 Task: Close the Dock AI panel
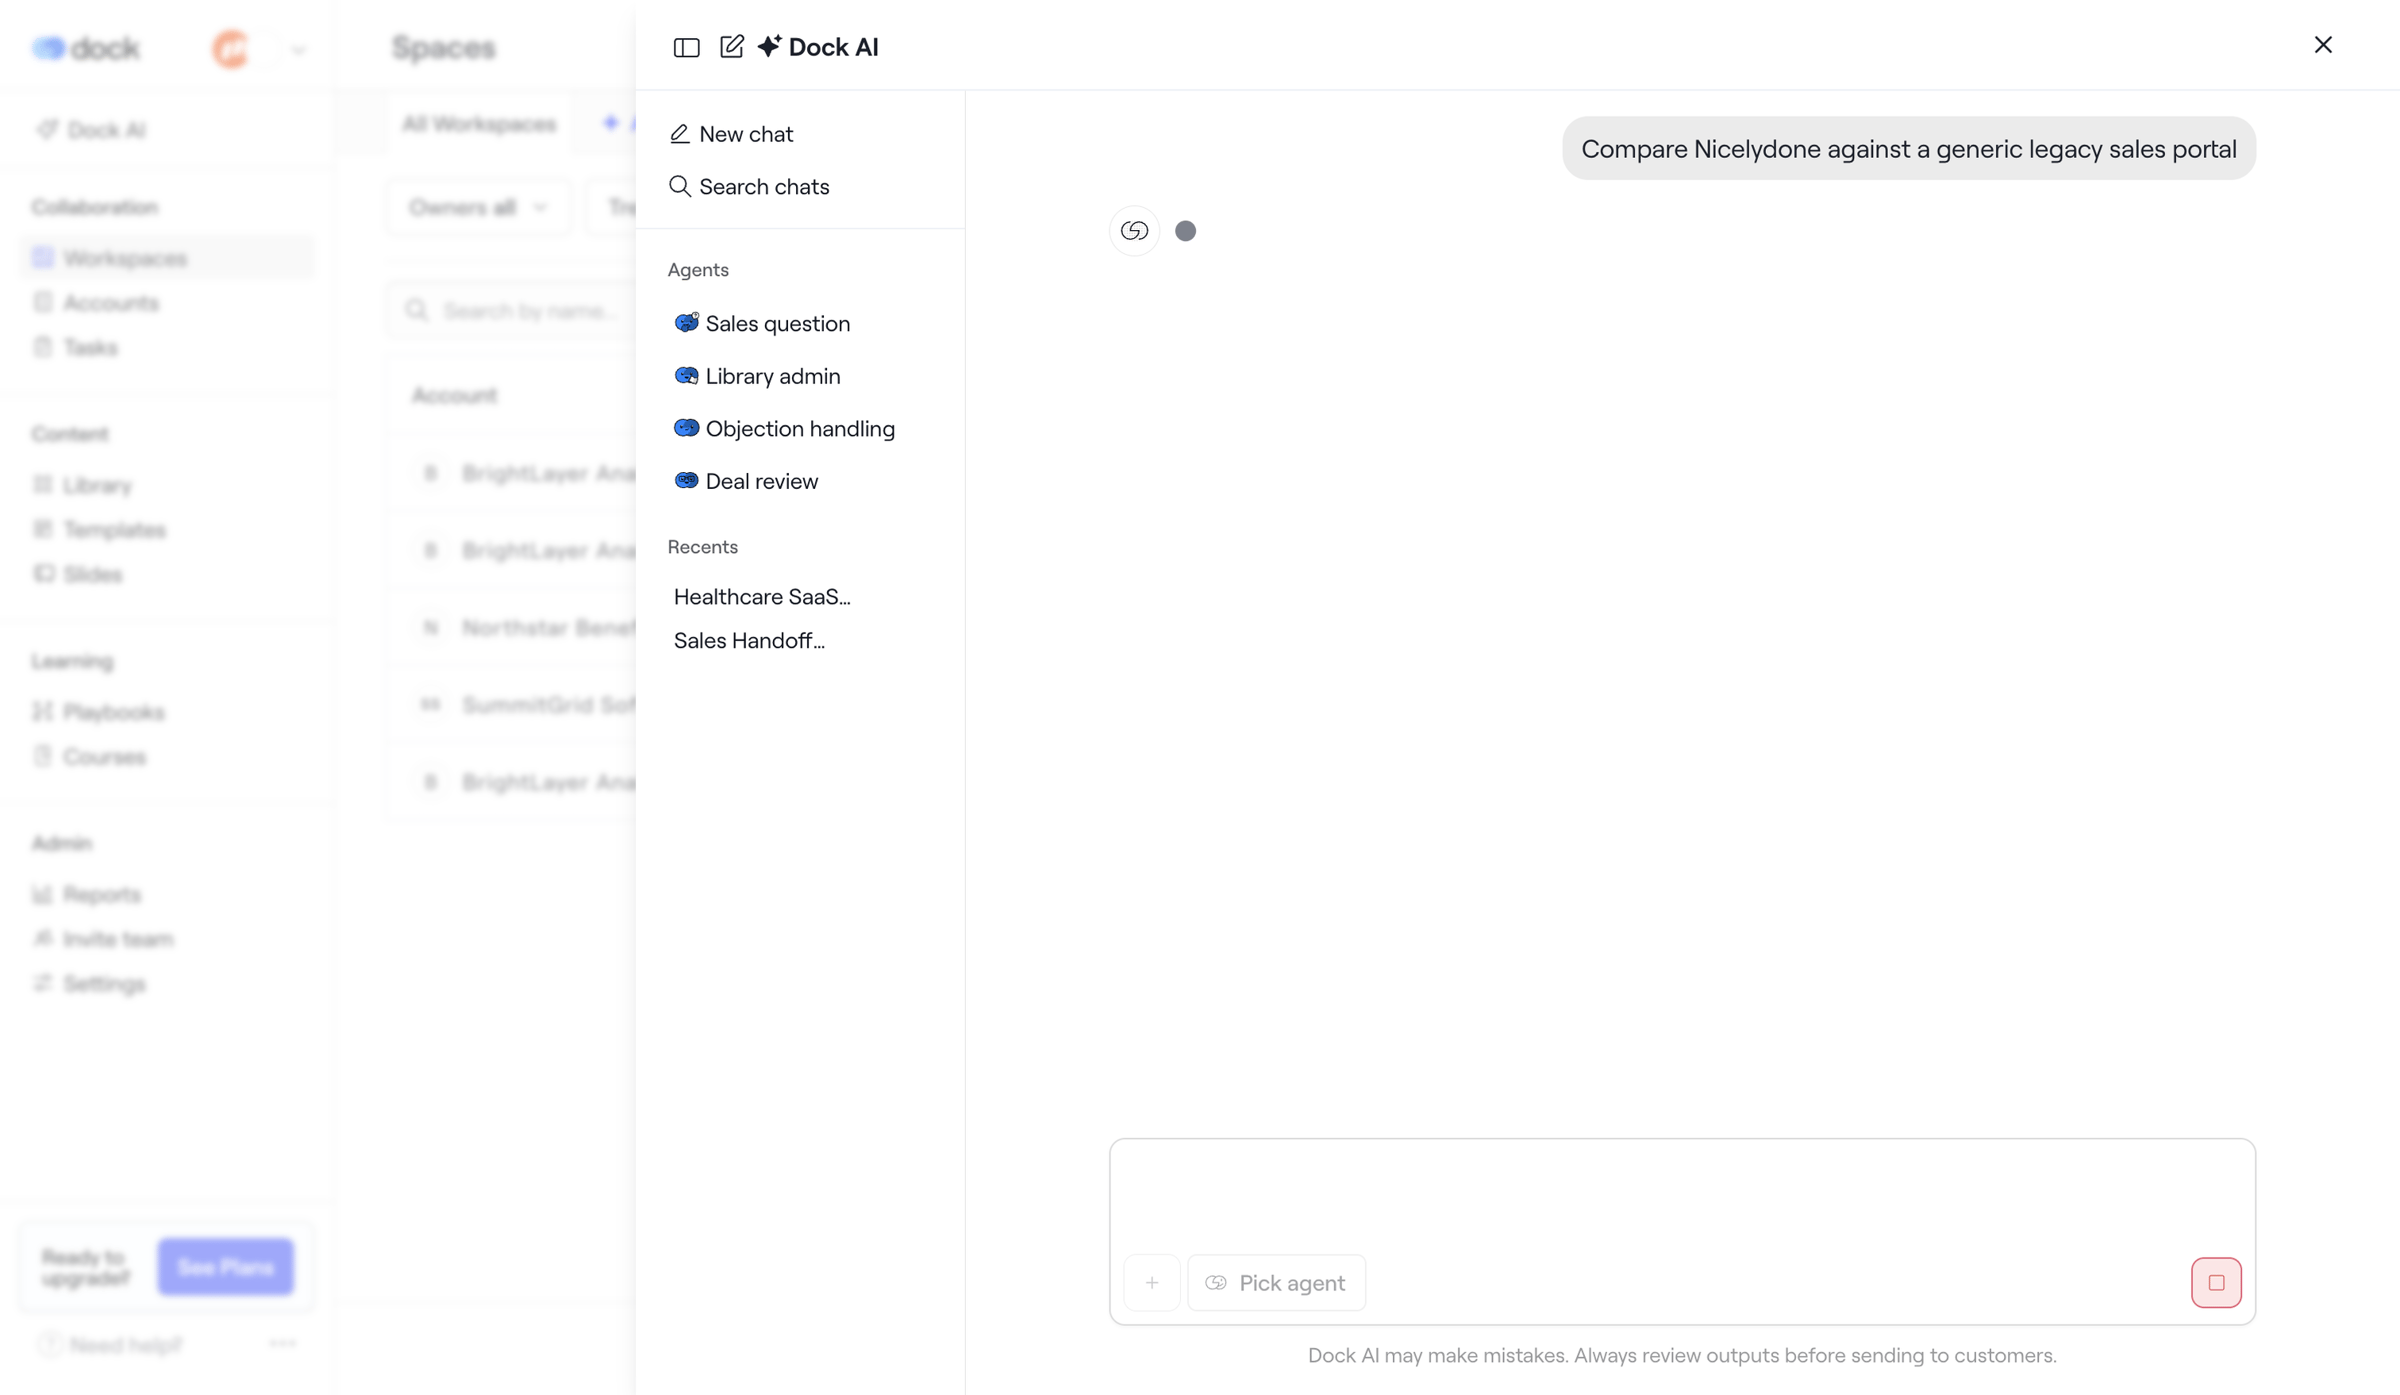2323,45
